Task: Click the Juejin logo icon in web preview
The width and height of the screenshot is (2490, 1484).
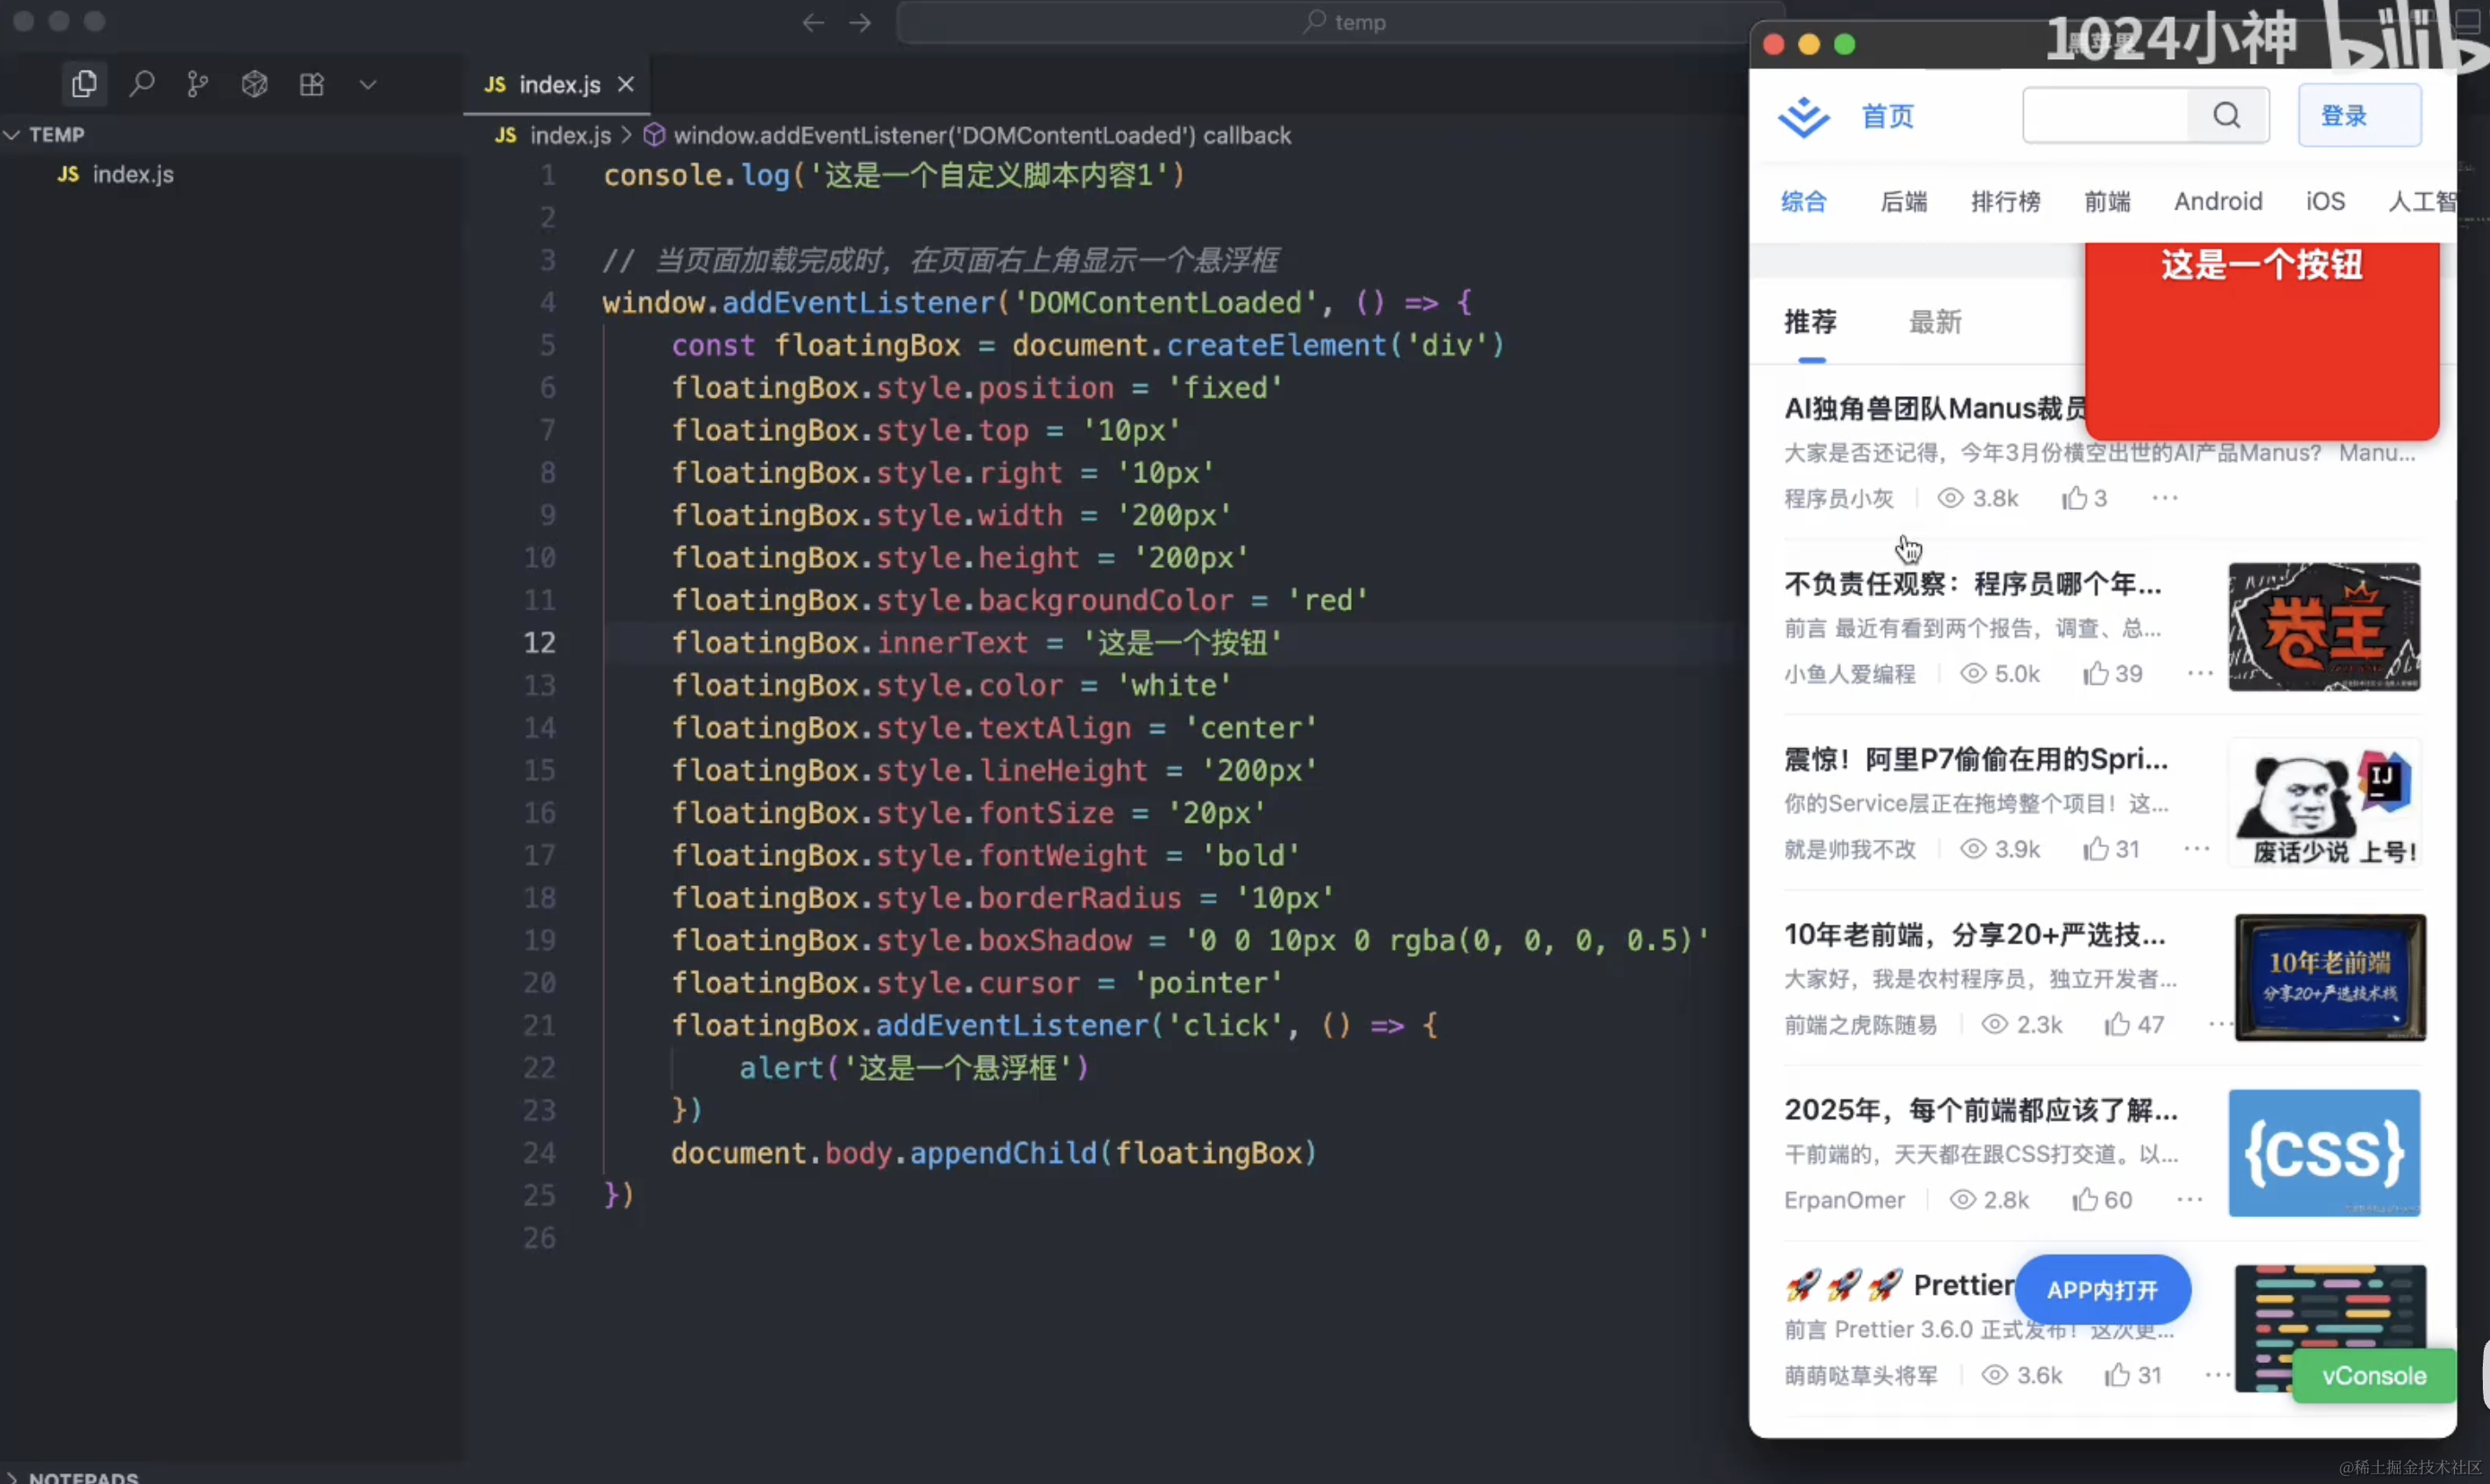Action: 1803,117
